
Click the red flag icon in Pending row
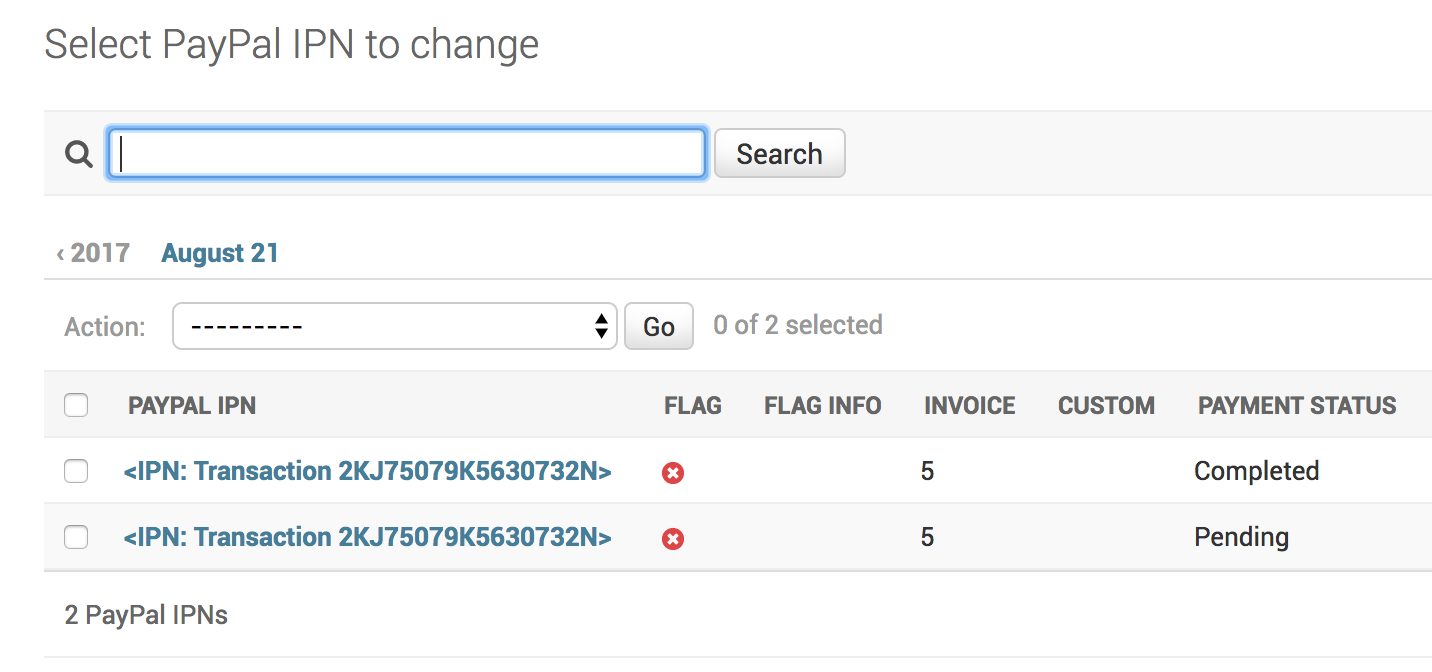pos(673,539)
